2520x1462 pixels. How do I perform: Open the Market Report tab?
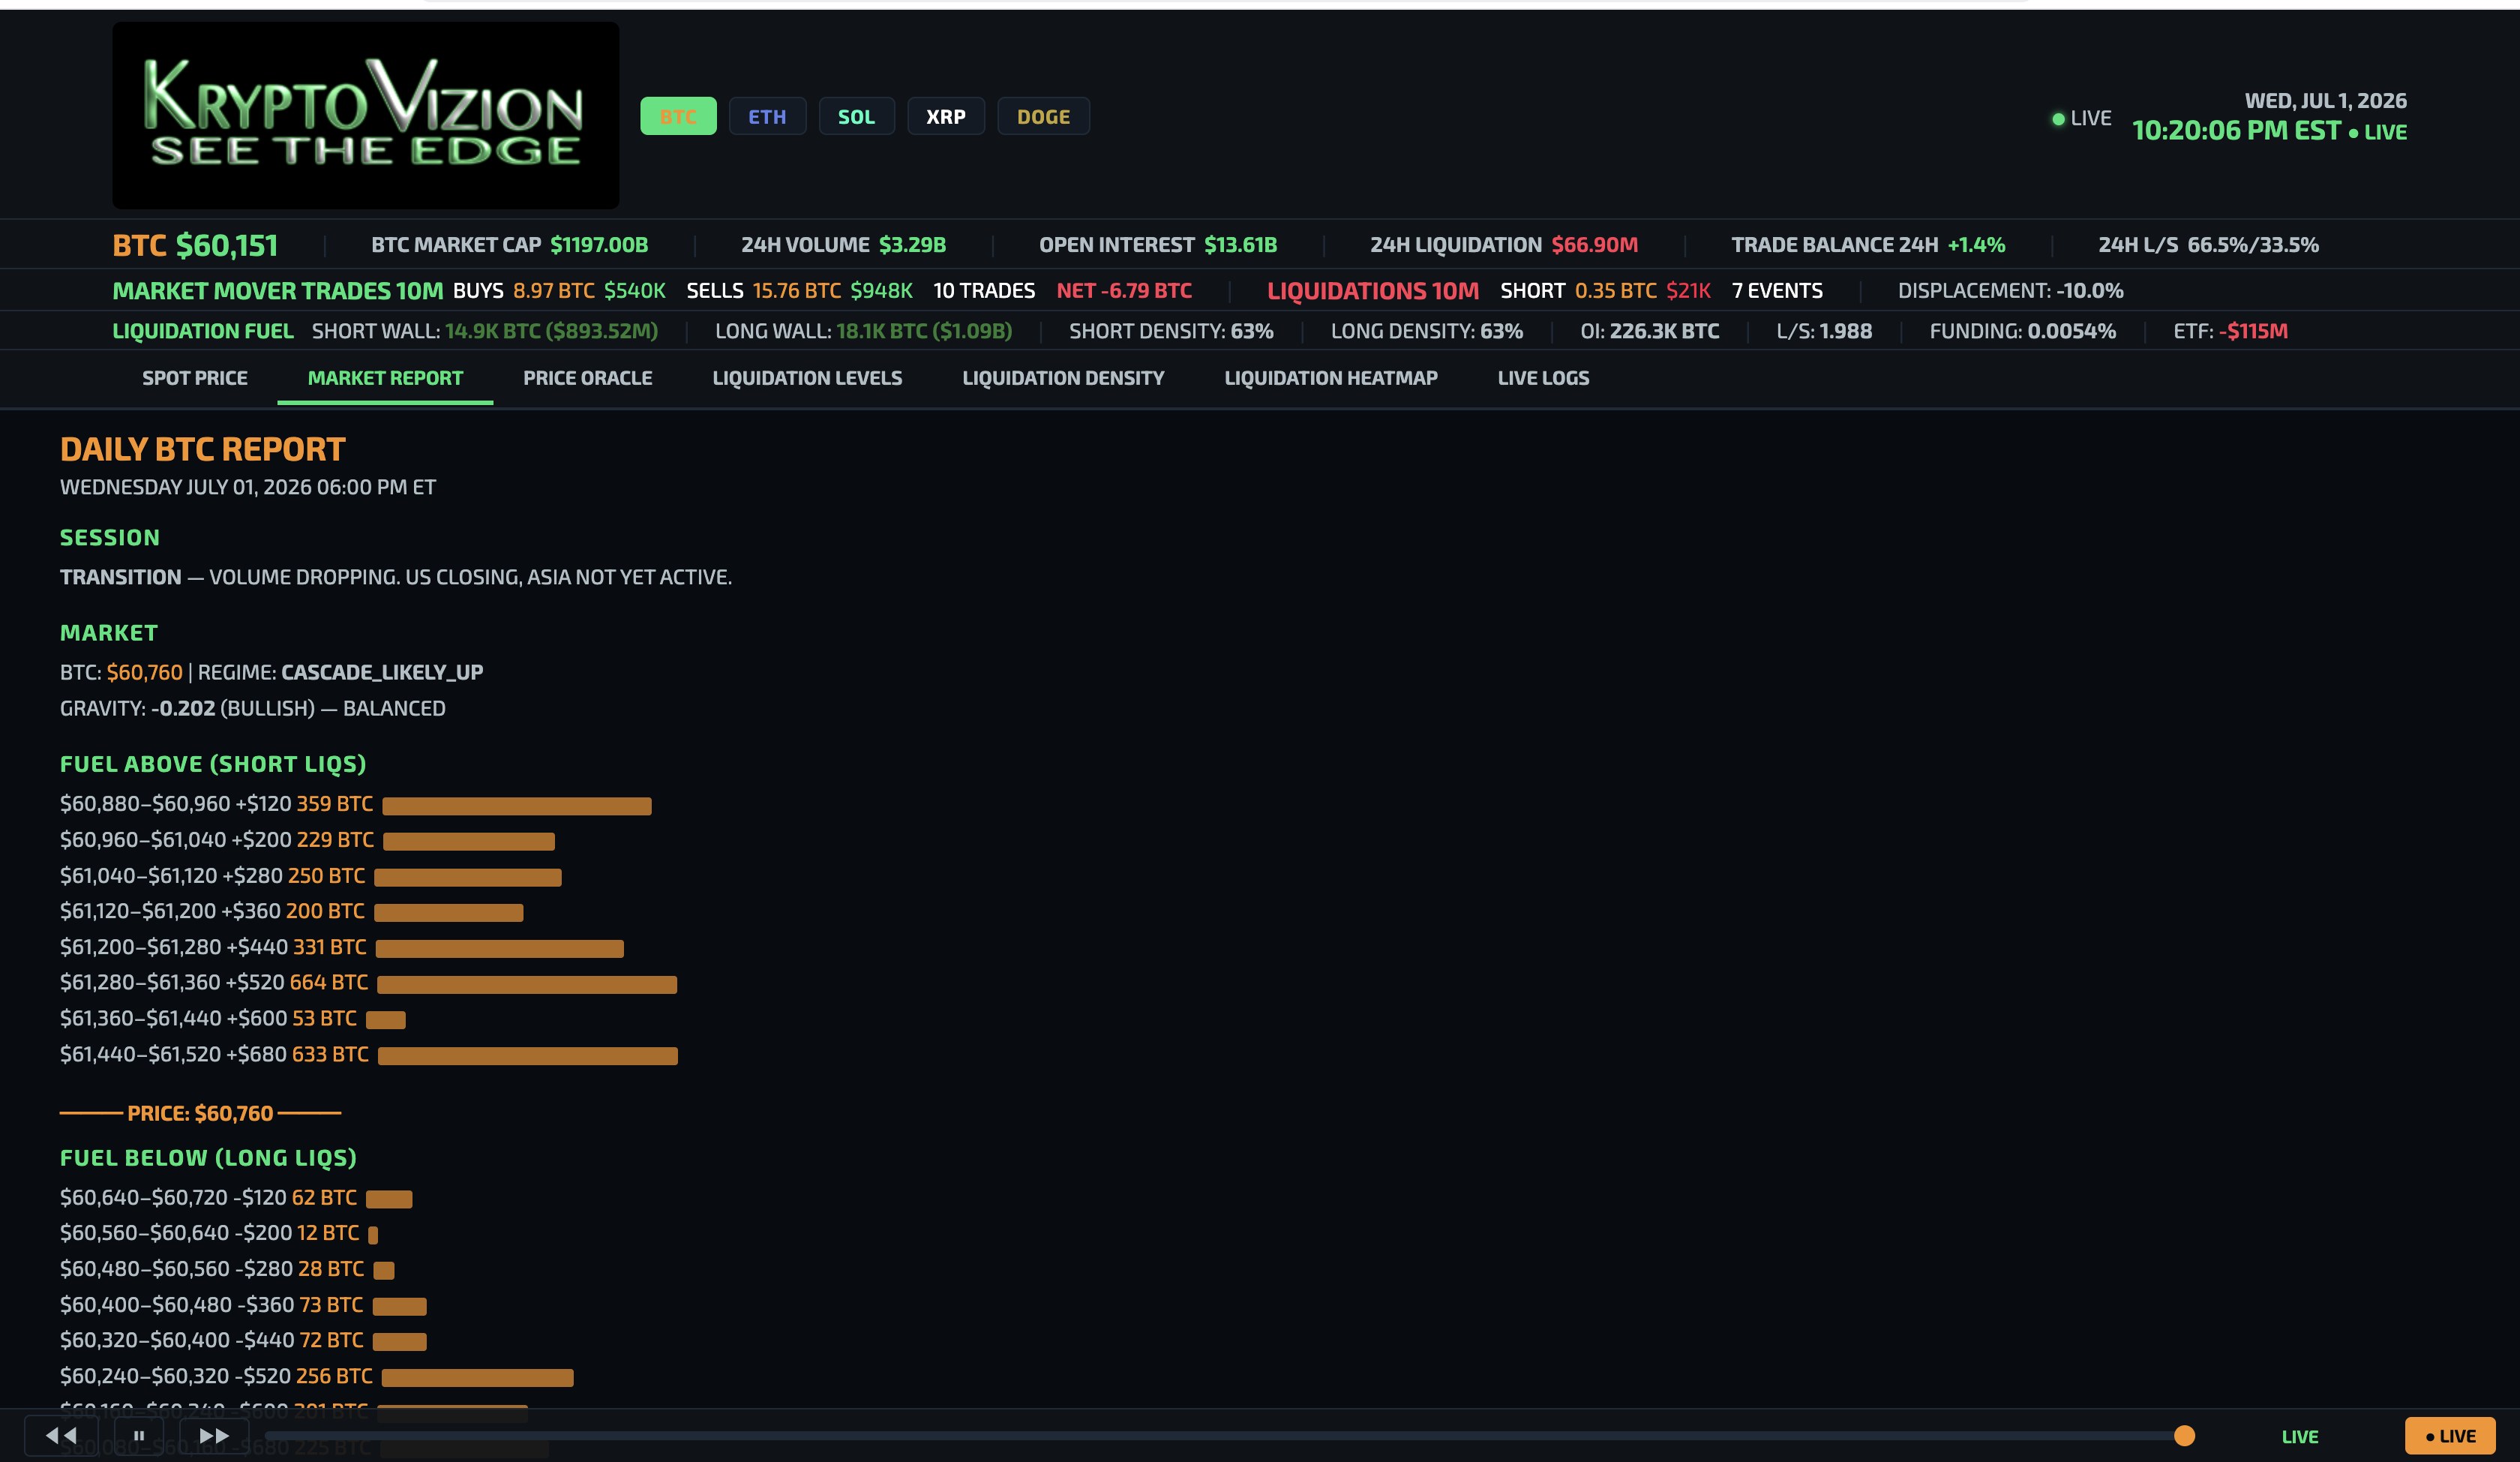tap(385, 378)
